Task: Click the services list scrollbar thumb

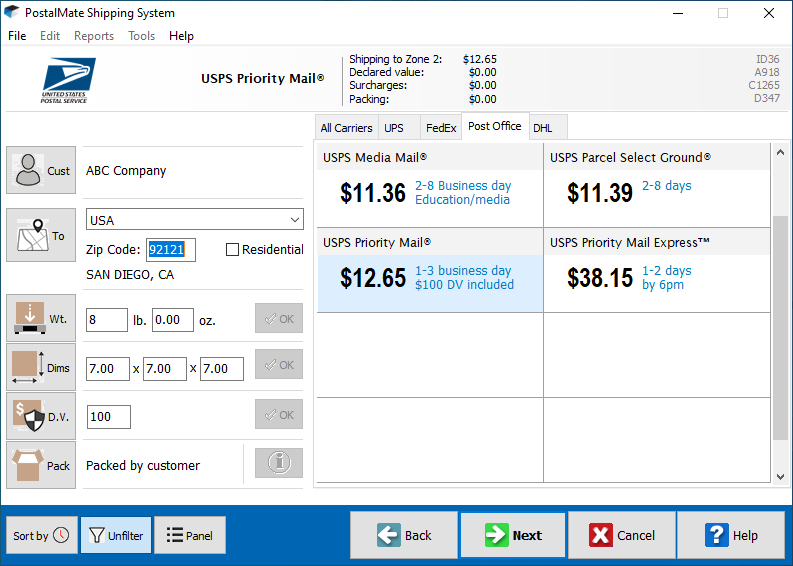Action: (x=780, y=328)
